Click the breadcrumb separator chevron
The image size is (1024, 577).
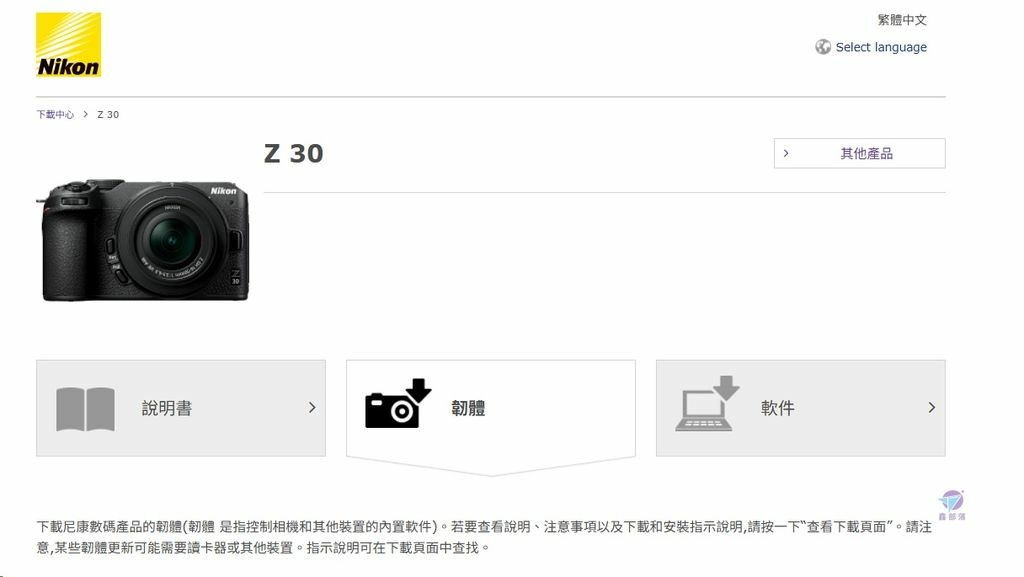(85, 114)
